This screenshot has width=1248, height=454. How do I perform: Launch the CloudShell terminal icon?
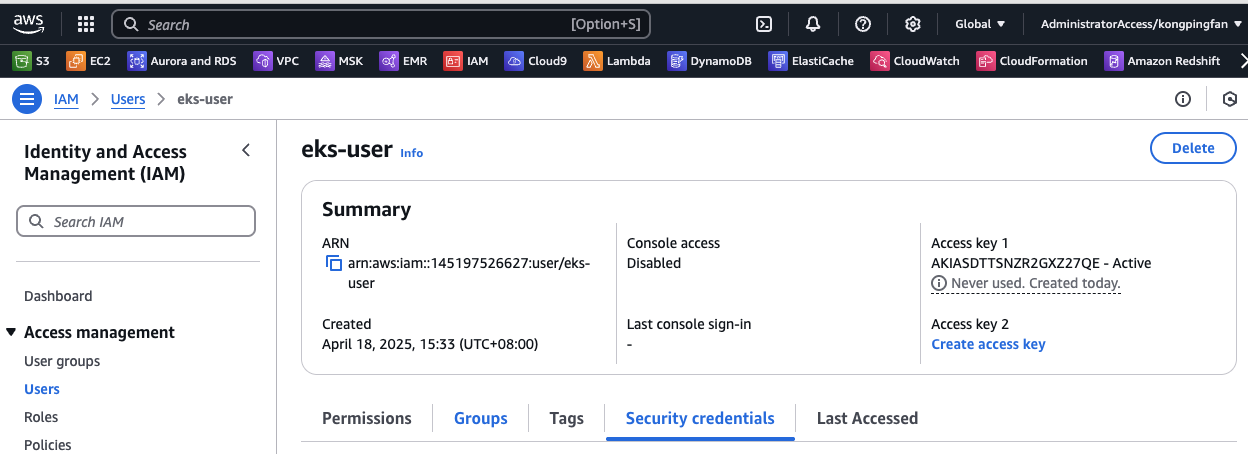(764, 24)
